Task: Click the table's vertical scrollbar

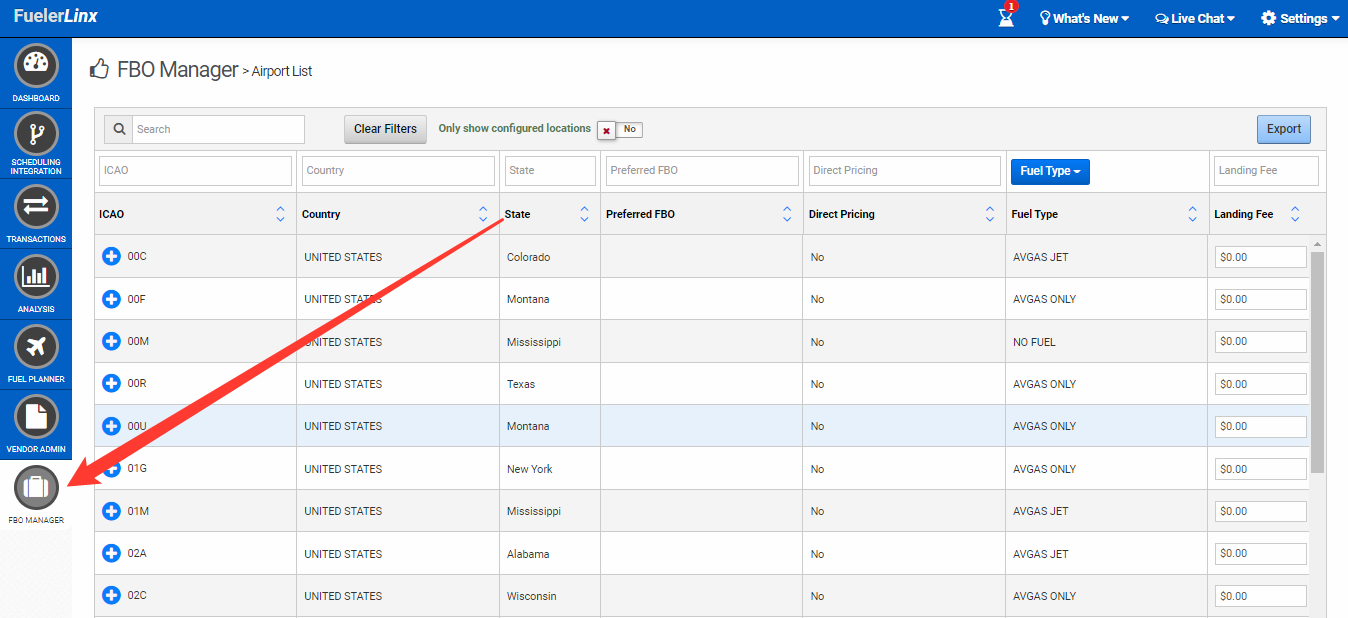Action: click(x=1317, y=360)
